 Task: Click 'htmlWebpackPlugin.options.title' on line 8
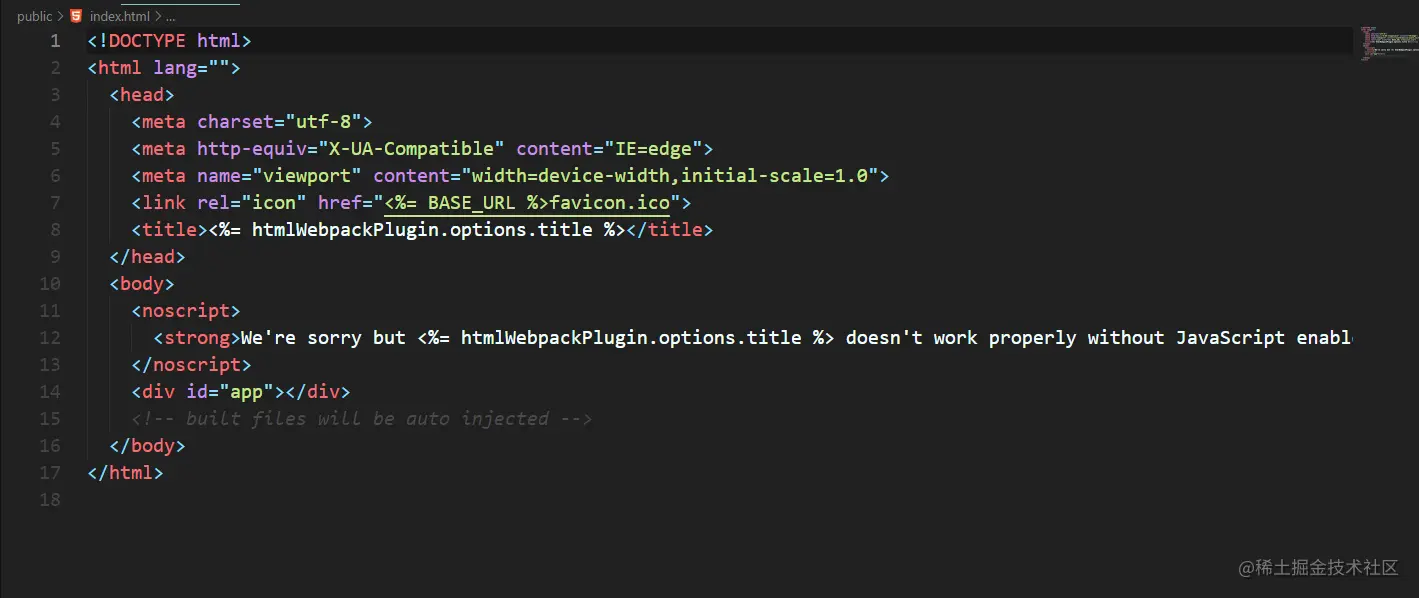422,230
